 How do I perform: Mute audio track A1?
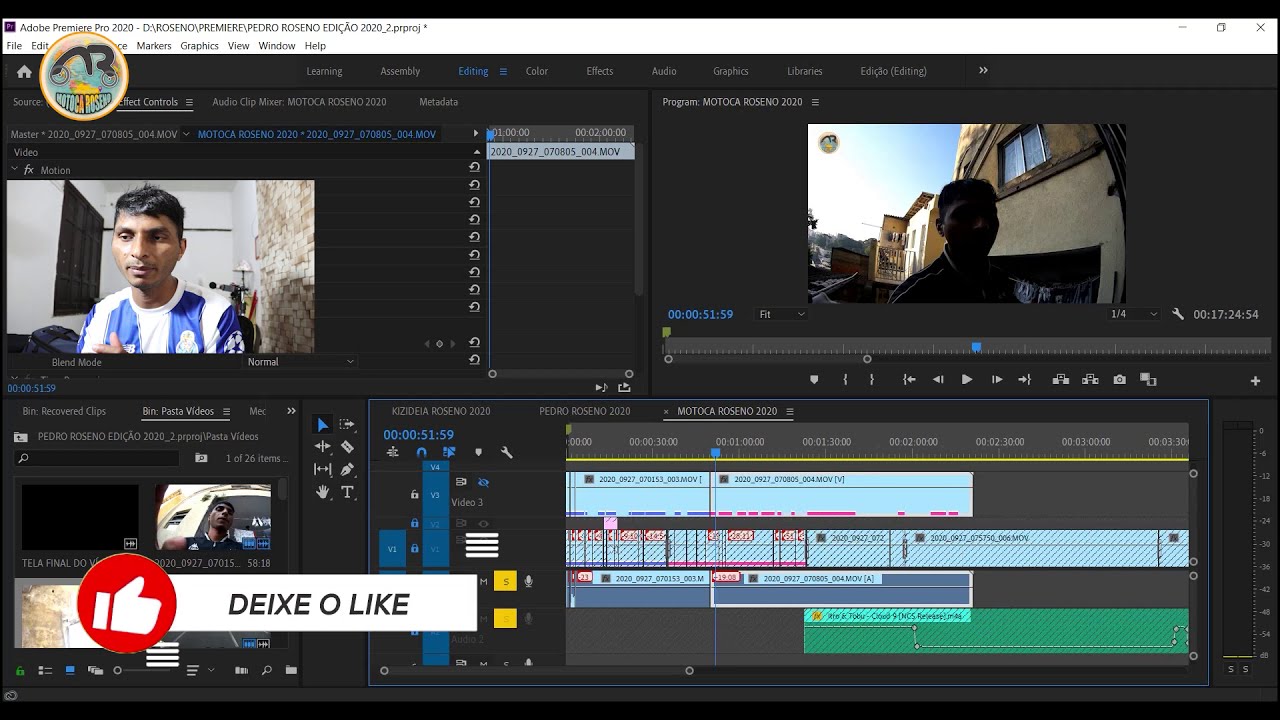483,581
